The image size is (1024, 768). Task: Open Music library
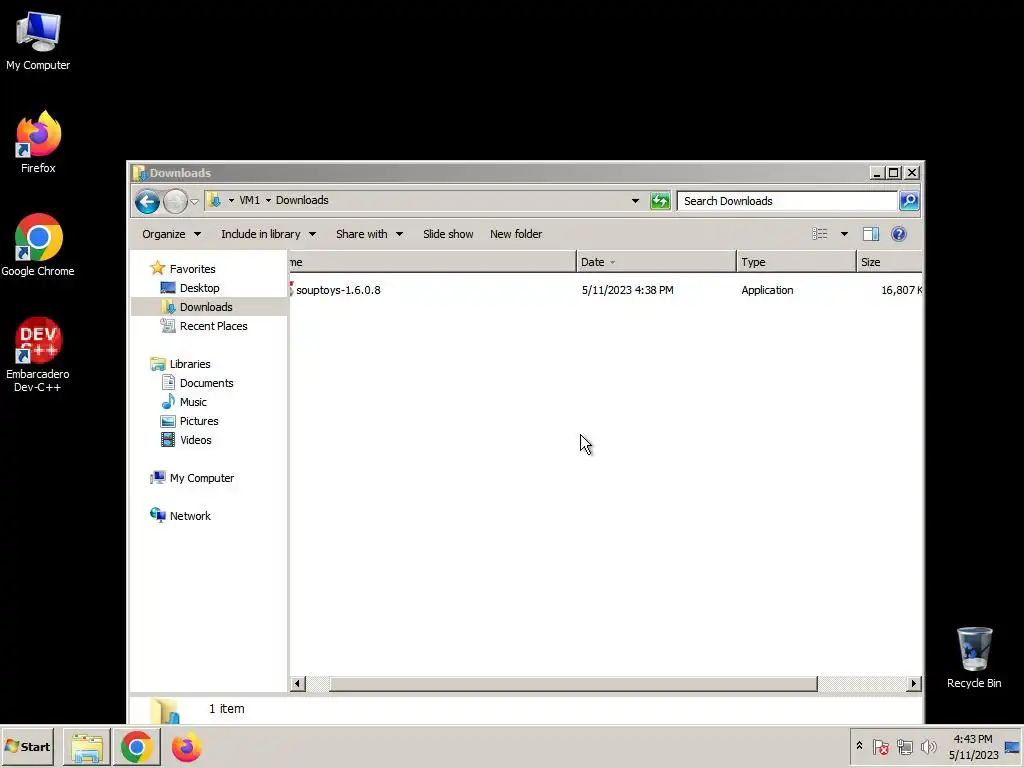(x=193, y=402)
